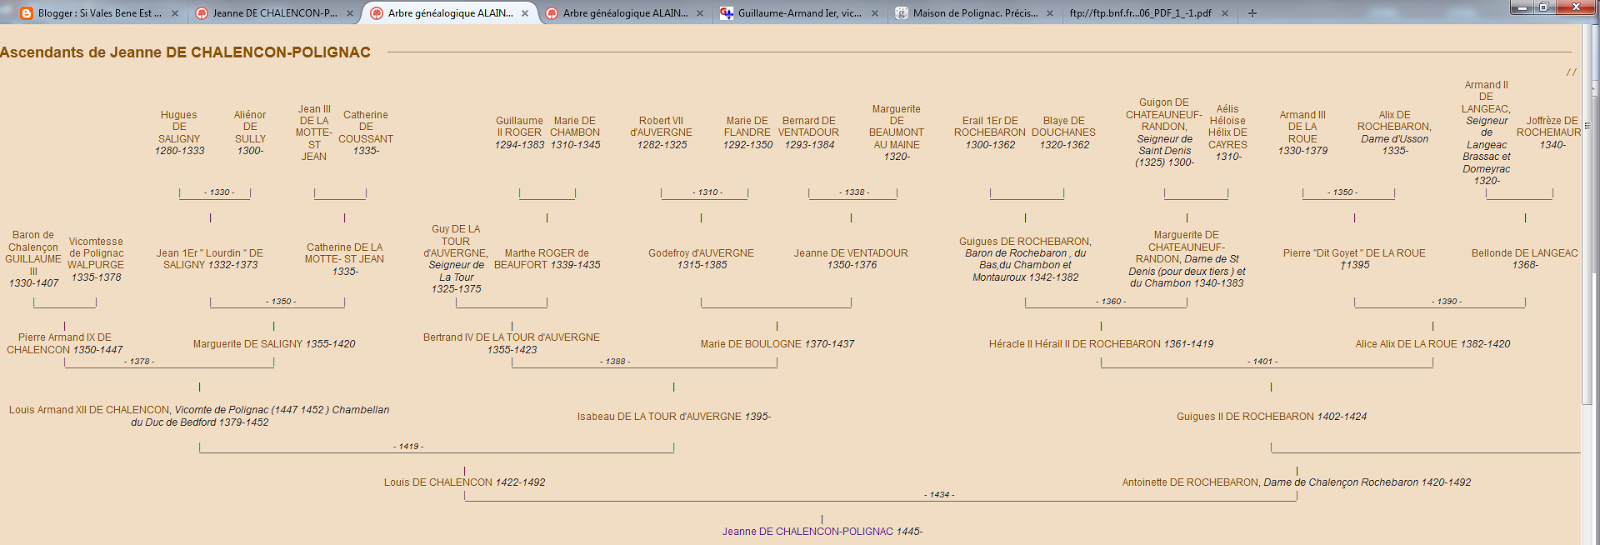Open Bellonde DE LANGEAC 1368-
Image resolution: width=1600 pixels, height=545 pixels.
pyautogui.click(x=1524, y=259)
